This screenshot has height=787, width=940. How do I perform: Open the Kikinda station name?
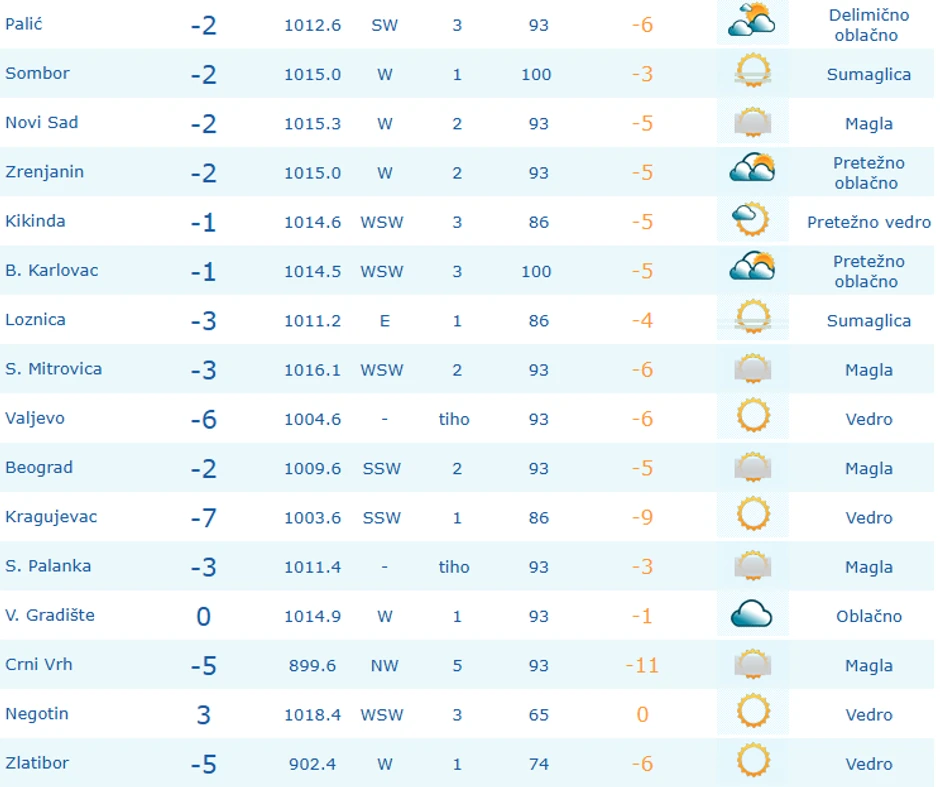[35, 221]
